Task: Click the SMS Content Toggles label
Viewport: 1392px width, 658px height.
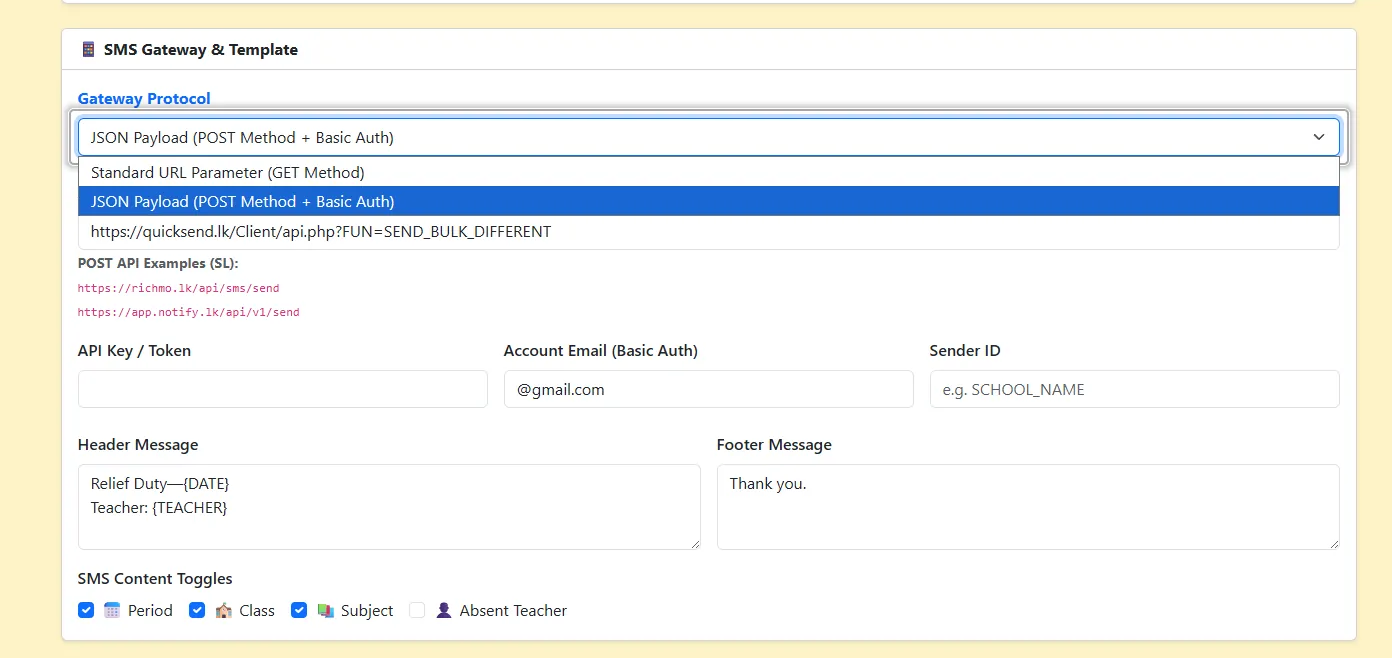Action: point(155,578)
